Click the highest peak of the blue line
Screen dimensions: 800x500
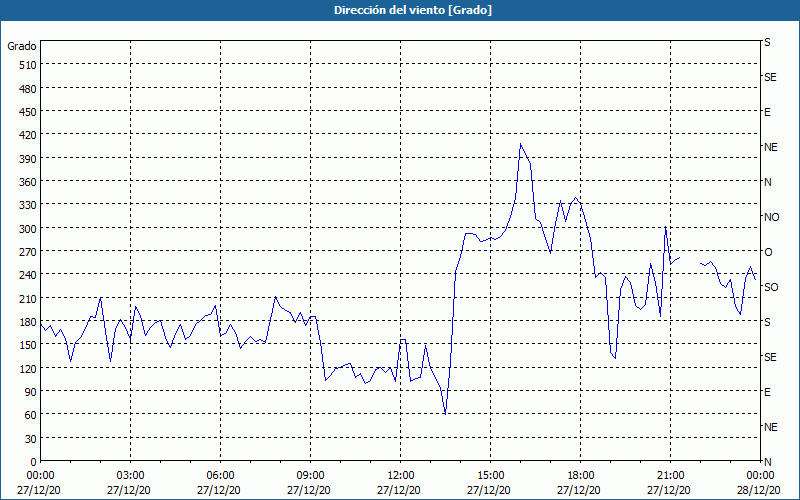pos(520,144)
